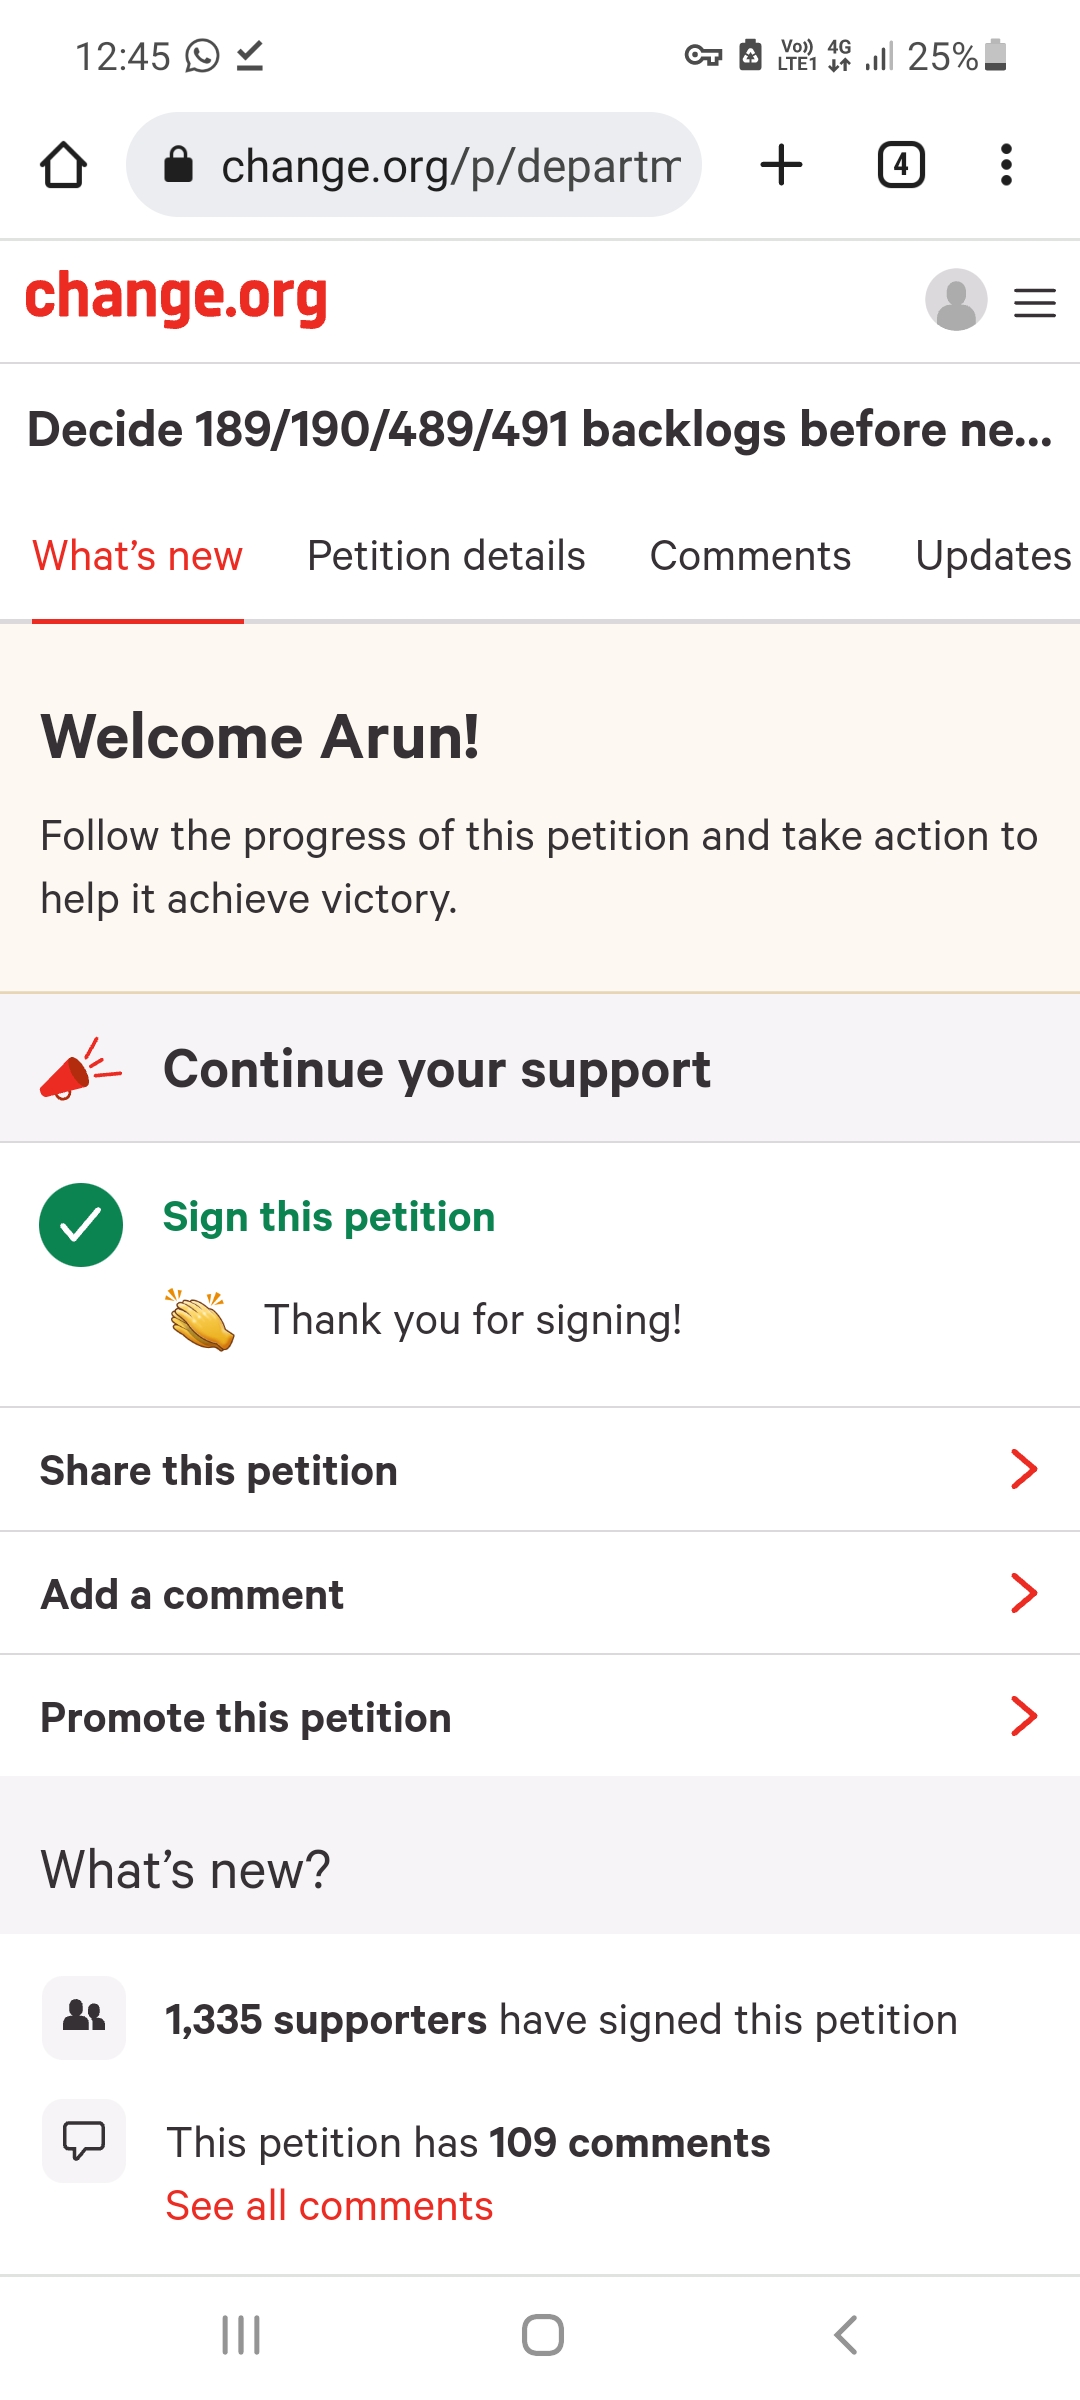Open the change.org hamburger menu
Image resolution: width=1080 pixels, height=2400 pixels.
point(1035,302)
